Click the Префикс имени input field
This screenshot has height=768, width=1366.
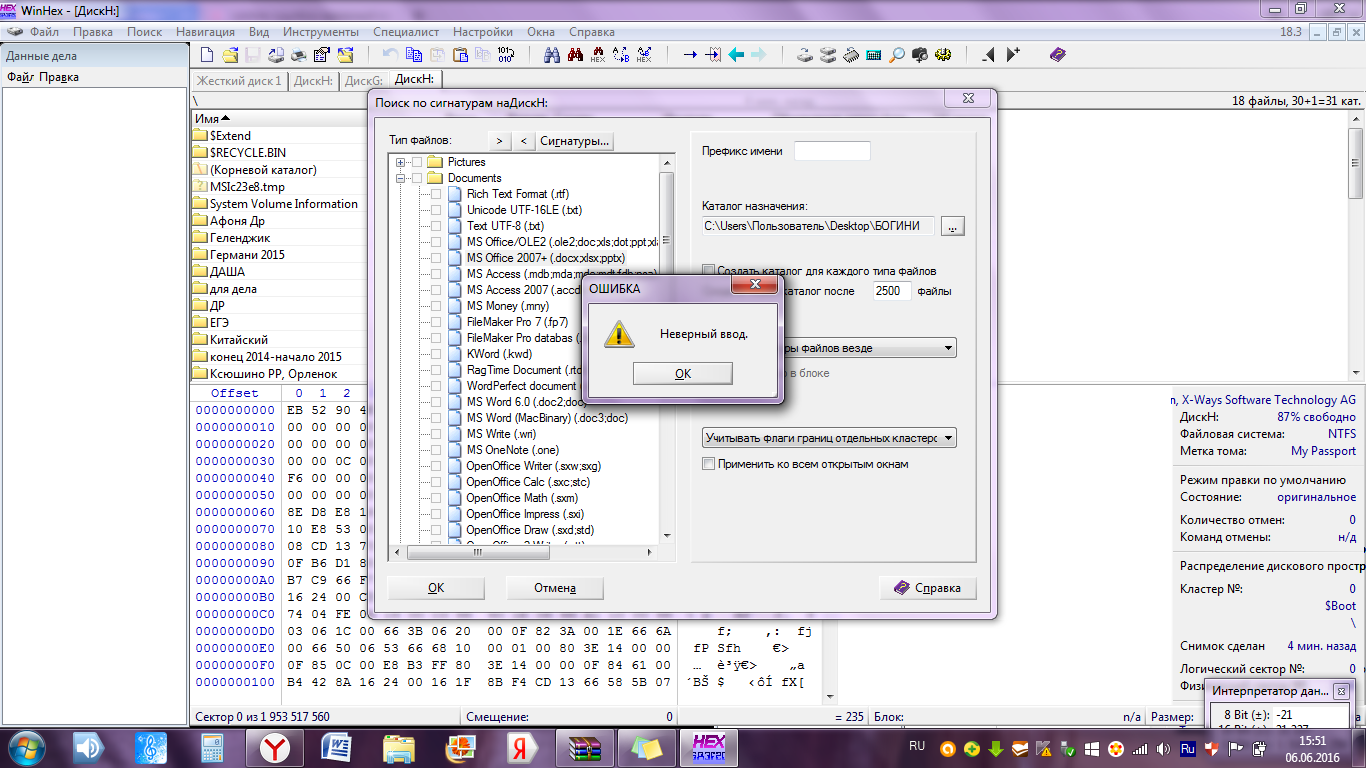[832, 151]
